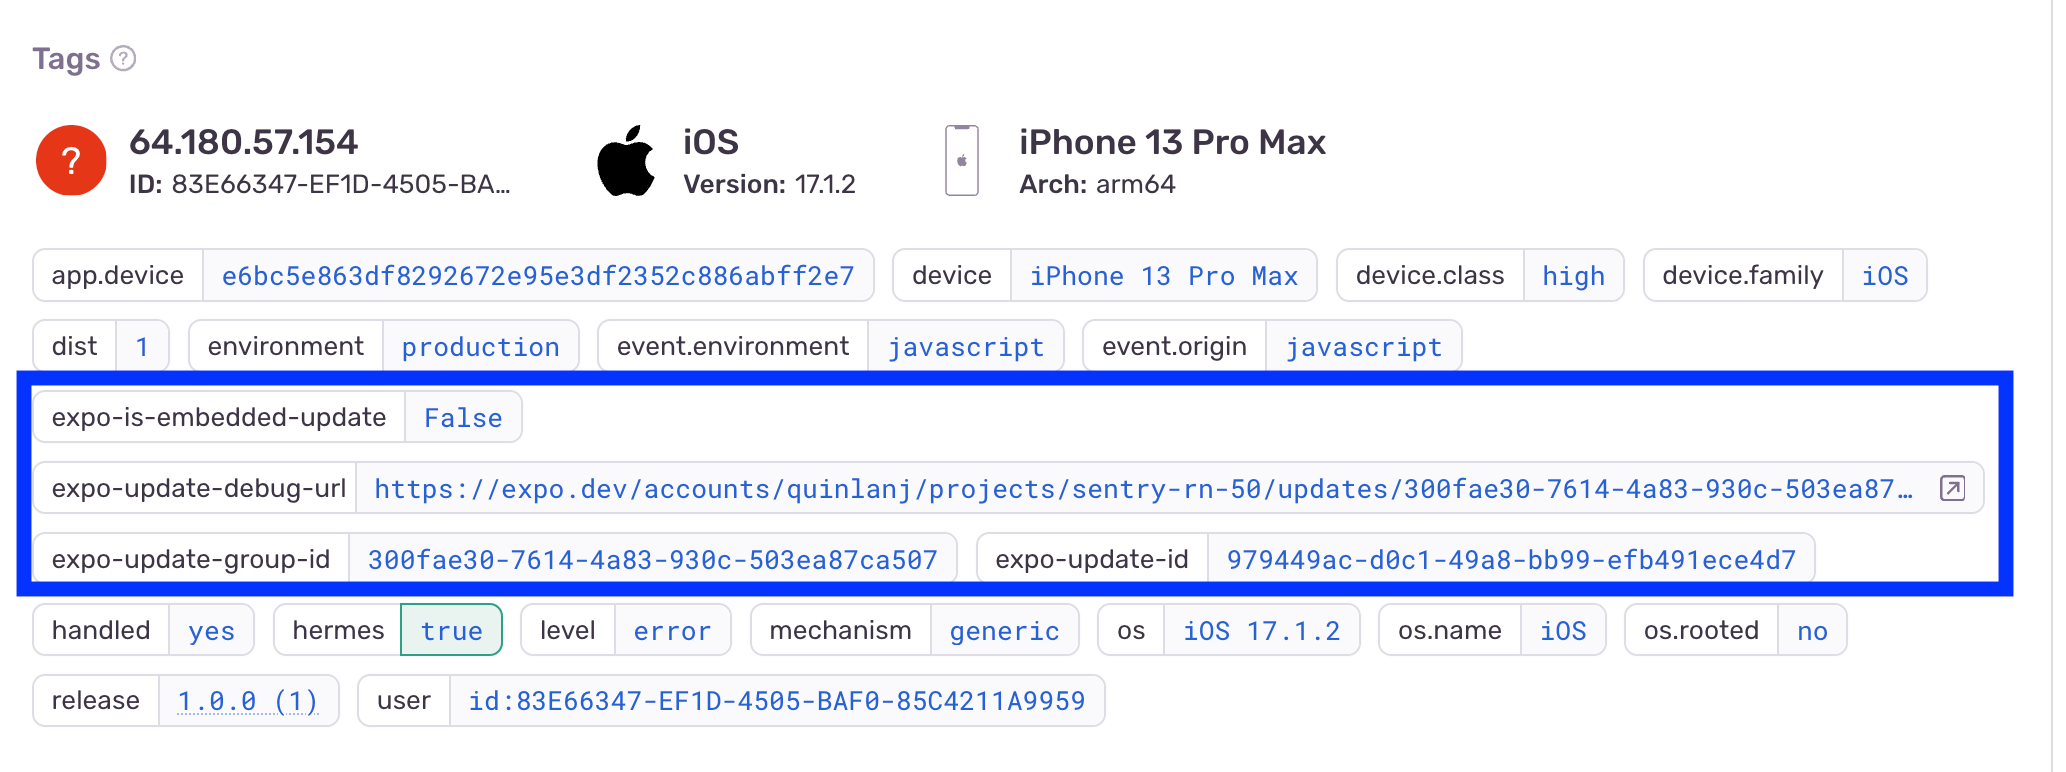This screenshot has width=2066, height=772.
Task: Select the production environment tag
Action: [480, 347]
